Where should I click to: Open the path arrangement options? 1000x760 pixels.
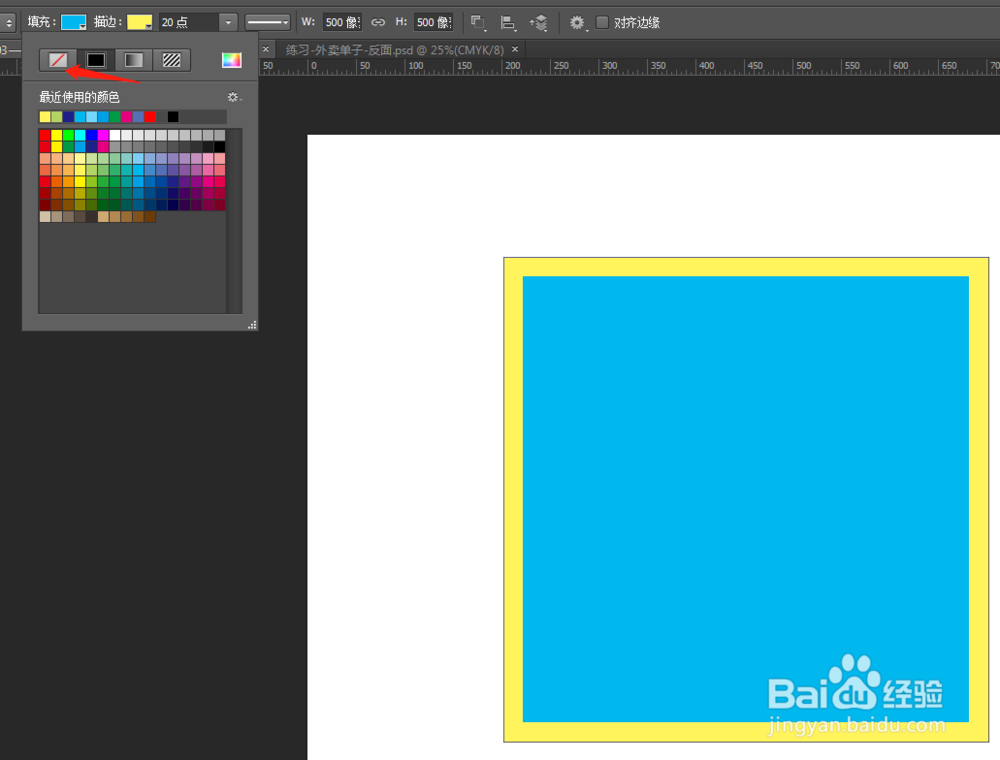pyautogui.click(x=538, y=23)
